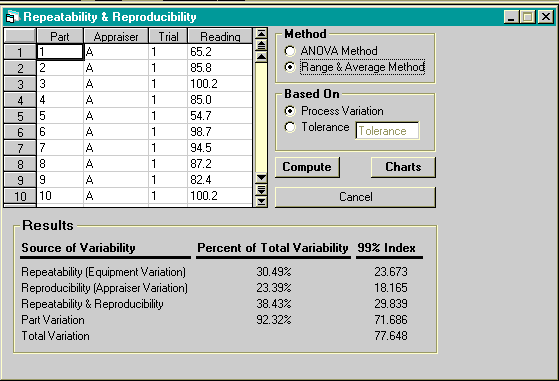Select row header 6
Image resolution: width=559 pixels, height=381 pixels.
pyautogui.click(x=20, y=132)
